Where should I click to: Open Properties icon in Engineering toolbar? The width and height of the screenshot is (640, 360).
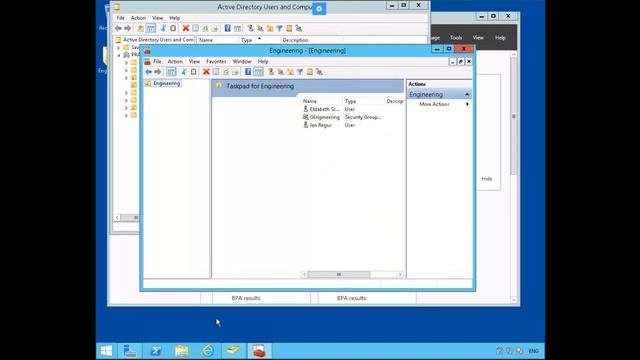[x=216, y=72]
